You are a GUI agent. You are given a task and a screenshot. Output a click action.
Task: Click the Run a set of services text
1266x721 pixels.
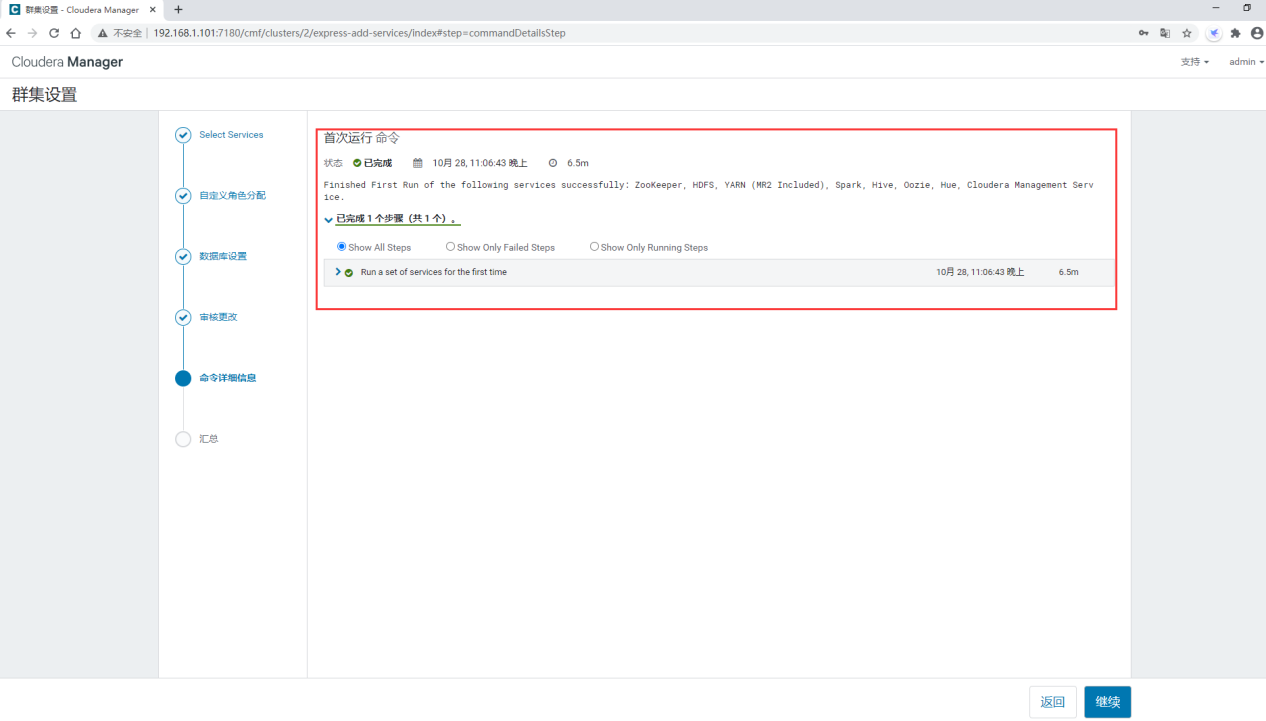click(434, 272)
